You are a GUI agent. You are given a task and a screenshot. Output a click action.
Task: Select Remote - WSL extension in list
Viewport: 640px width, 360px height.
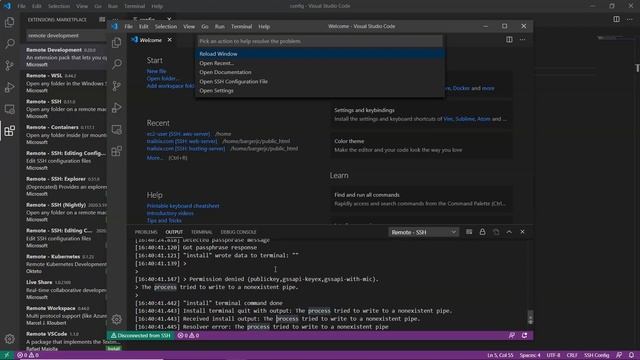point(65,83)
